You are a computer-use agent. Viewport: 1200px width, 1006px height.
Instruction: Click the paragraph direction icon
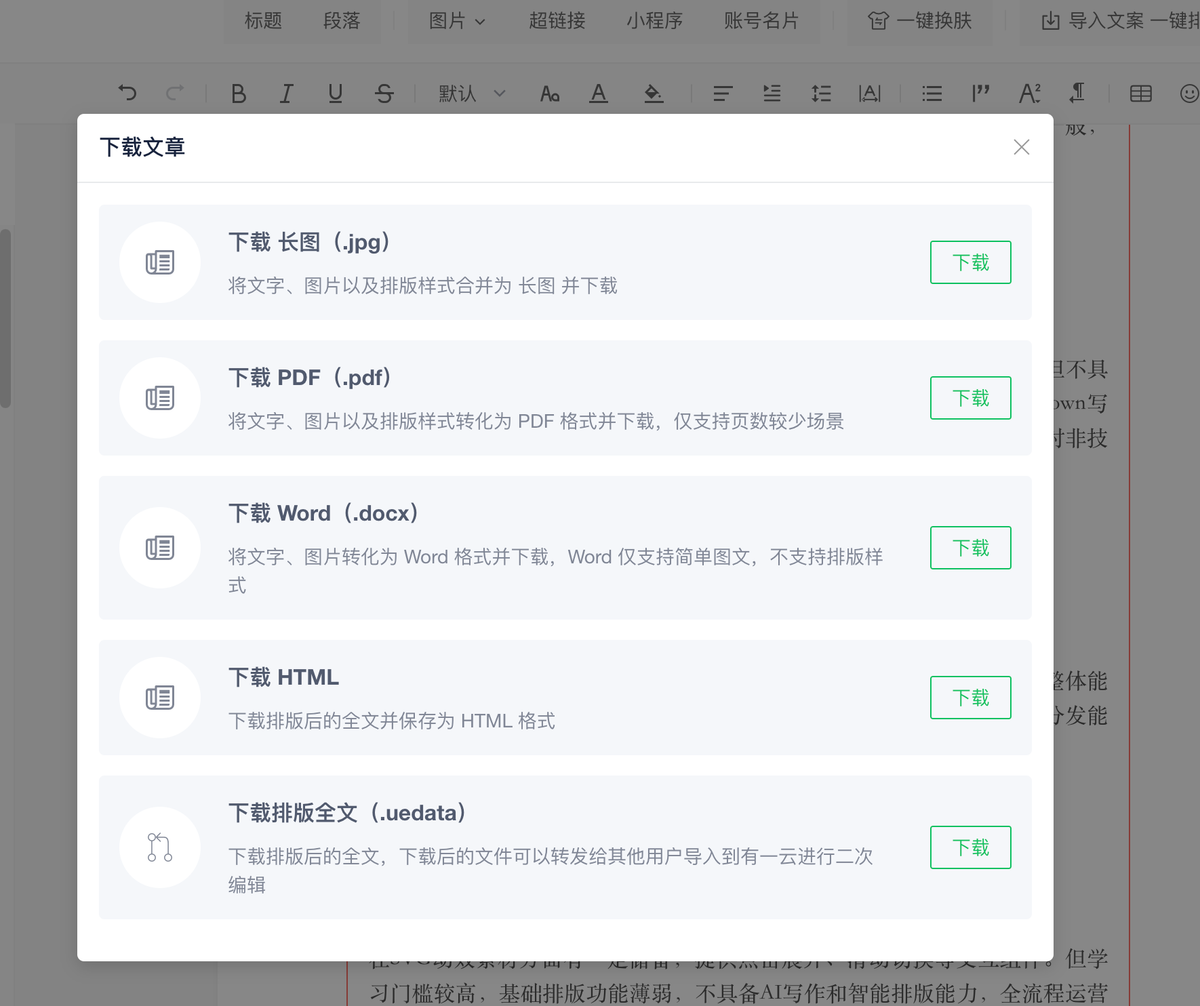pos(1077,93)
